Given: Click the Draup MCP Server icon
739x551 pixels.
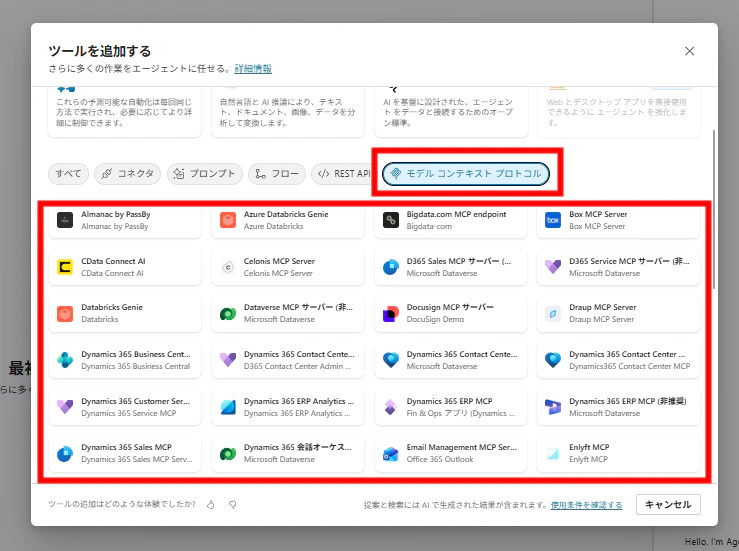Looking at the screenshot, I should (x=553, y=313).
